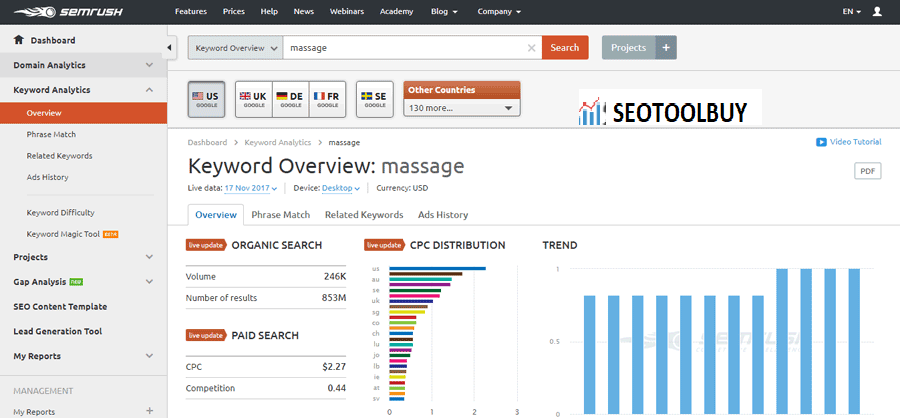Expand the Blog menu

(444, 11)
